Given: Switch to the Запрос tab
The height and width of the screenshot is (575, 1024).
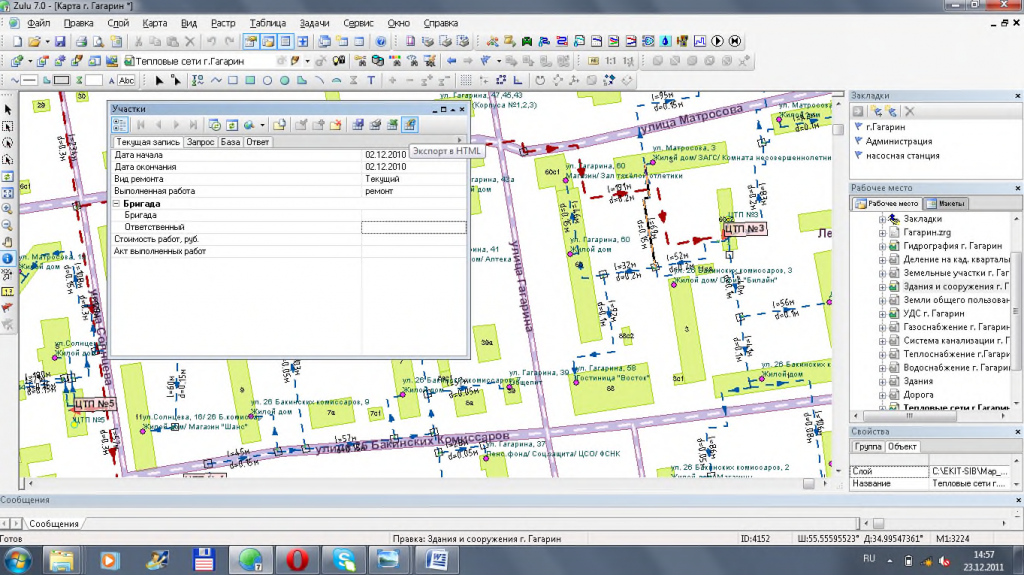Looking at the screenshot, I should [200, 142].
